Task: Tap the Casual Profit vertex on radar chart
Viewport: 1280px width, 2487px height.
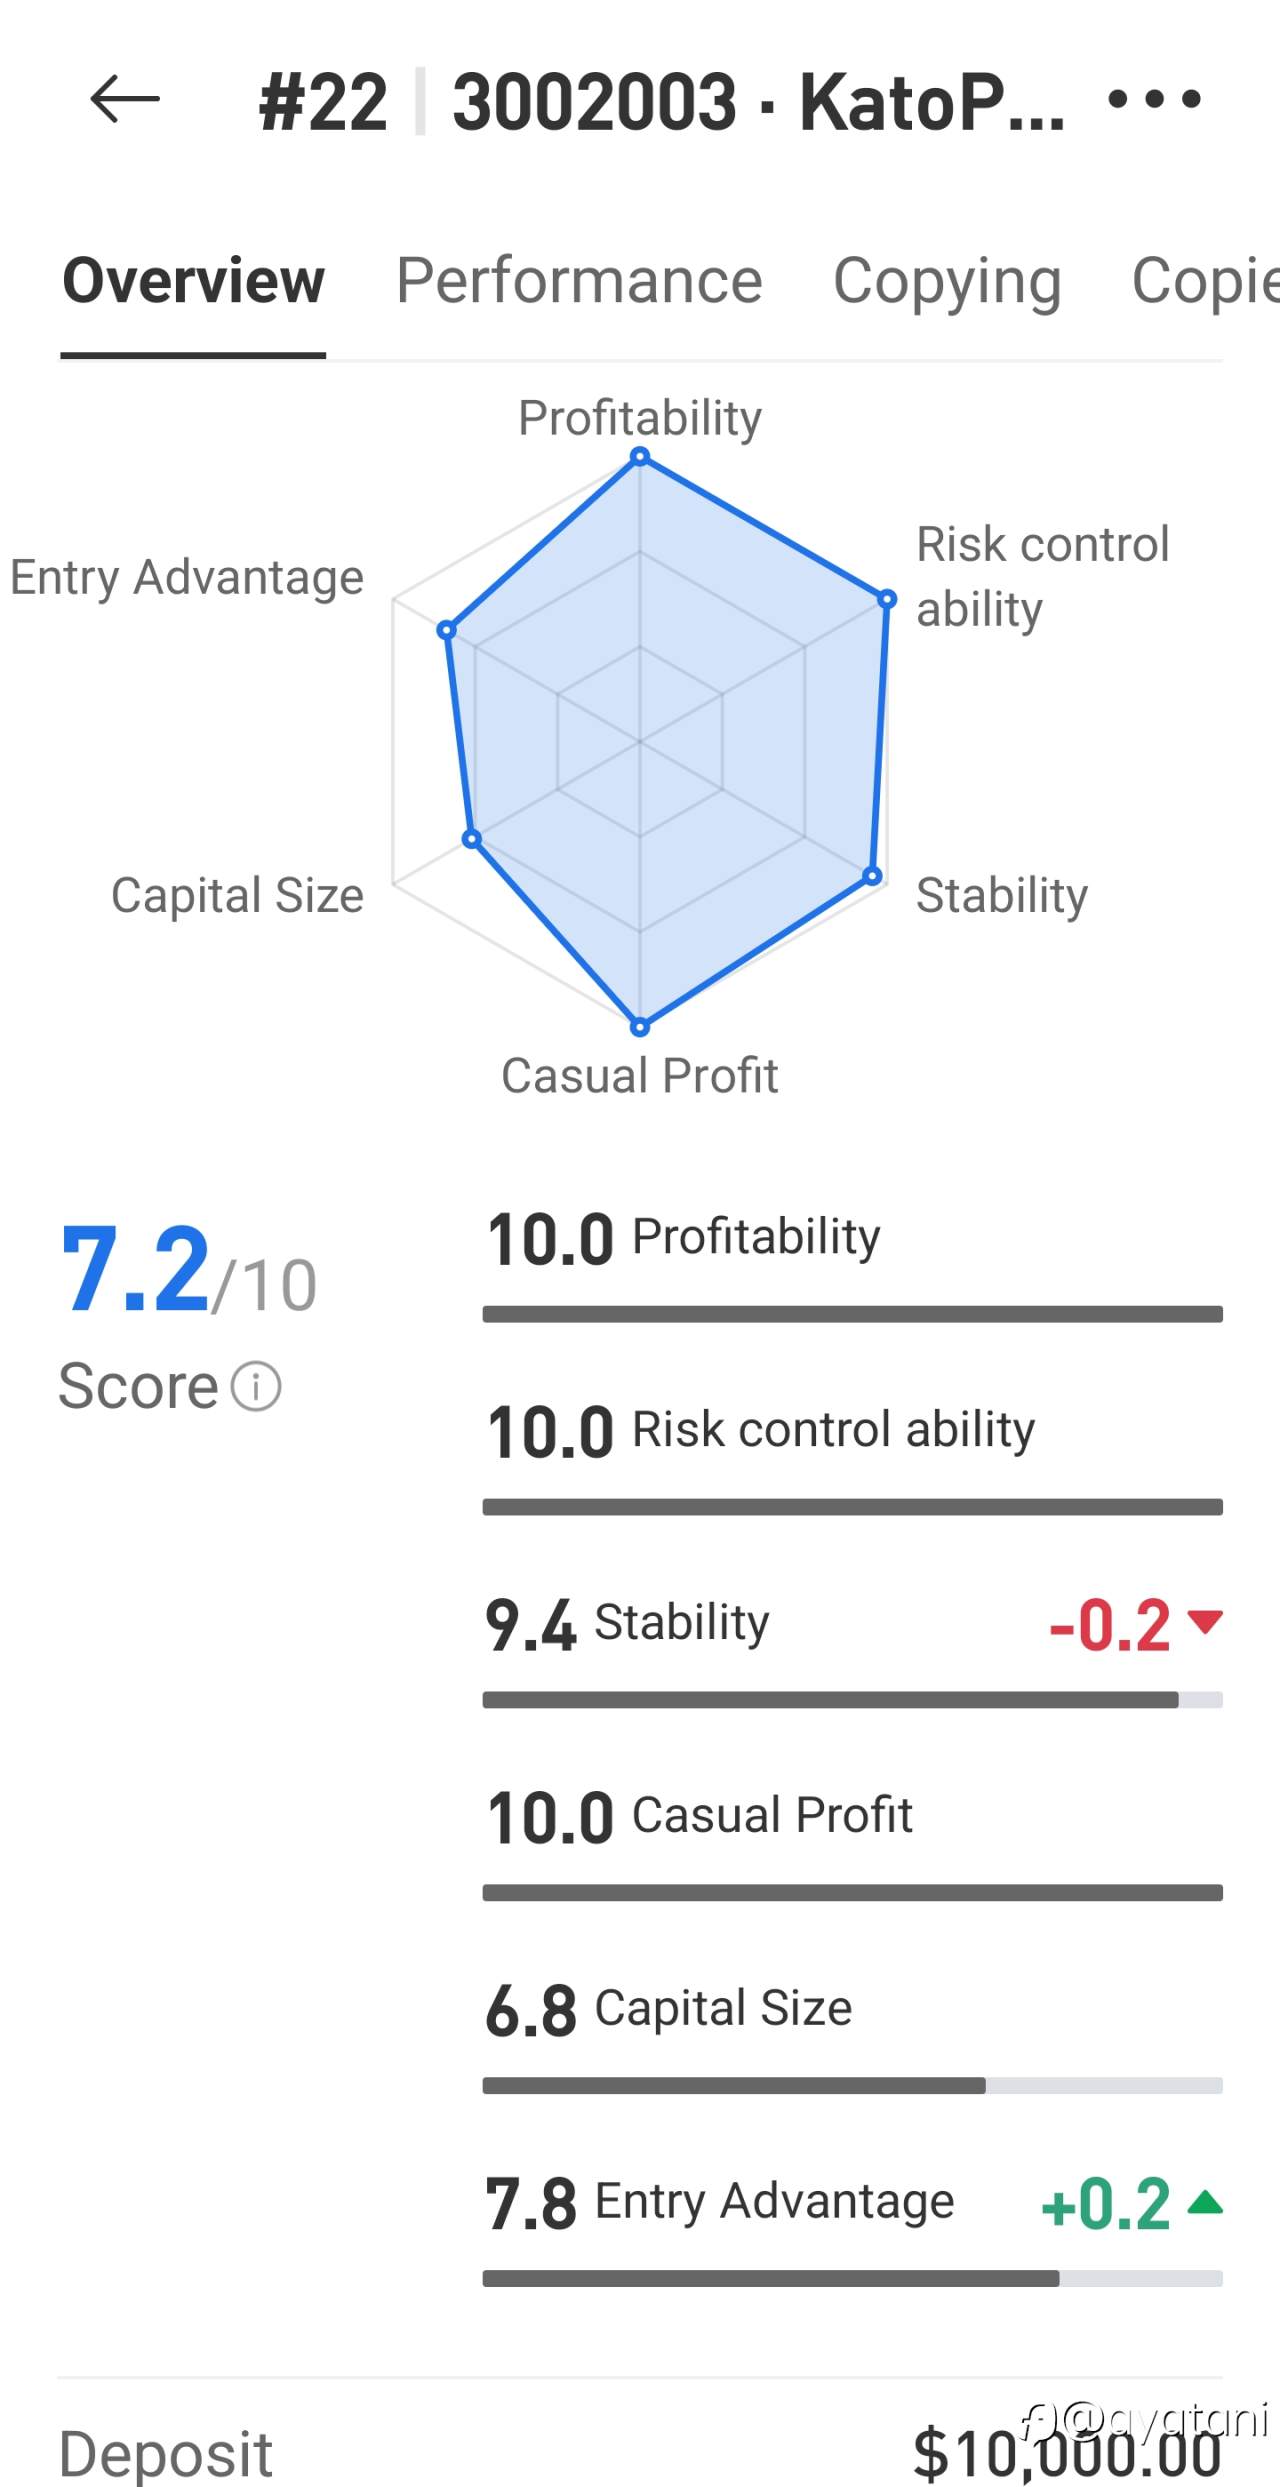Action: [x=640, y=1026]
